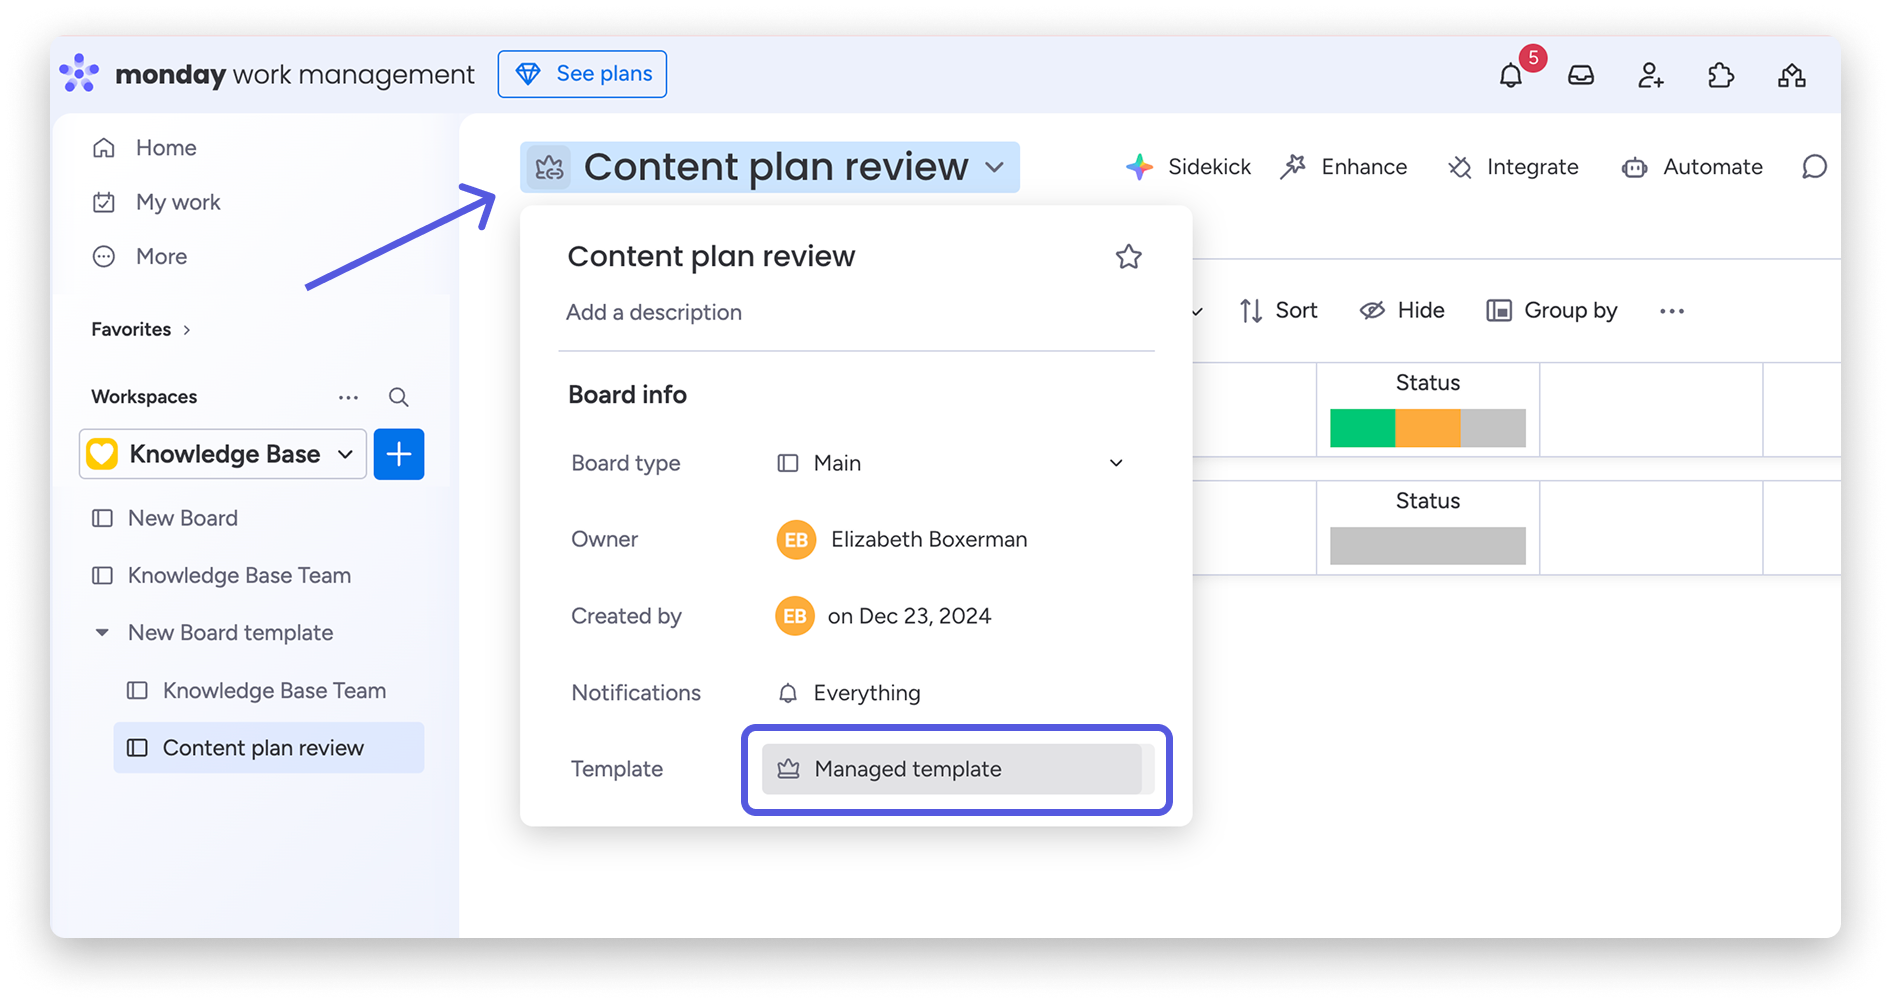Open top-level Knowledge Base Team board
The image size is (1891, 1003).
tap(239, 575)
